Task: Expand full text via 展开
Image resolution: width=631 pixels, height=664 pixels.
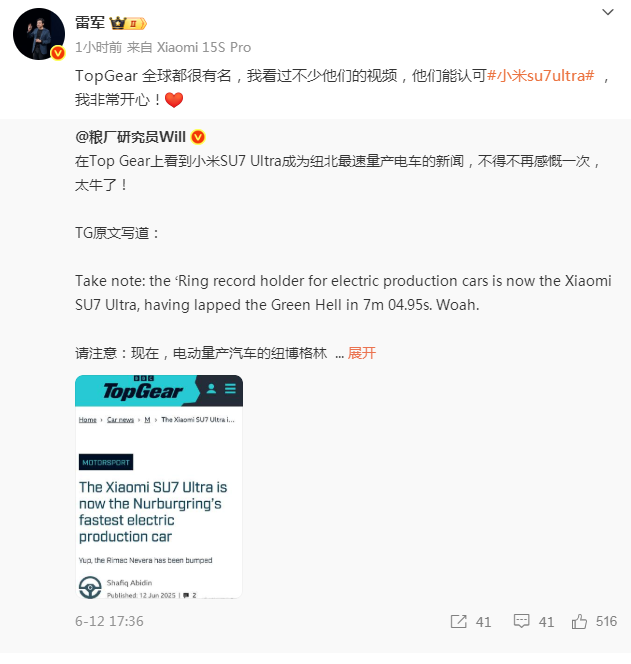Action: pos(362,353)
